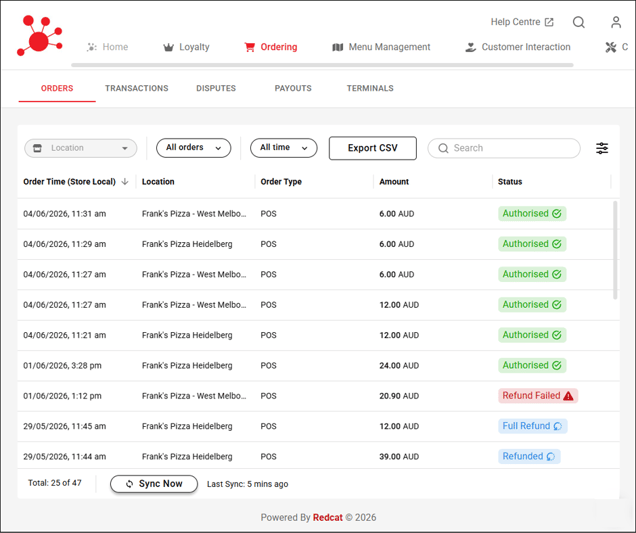The image size is (636, 533).
Task: Click the Export CSV button
Action: point(372,148)
